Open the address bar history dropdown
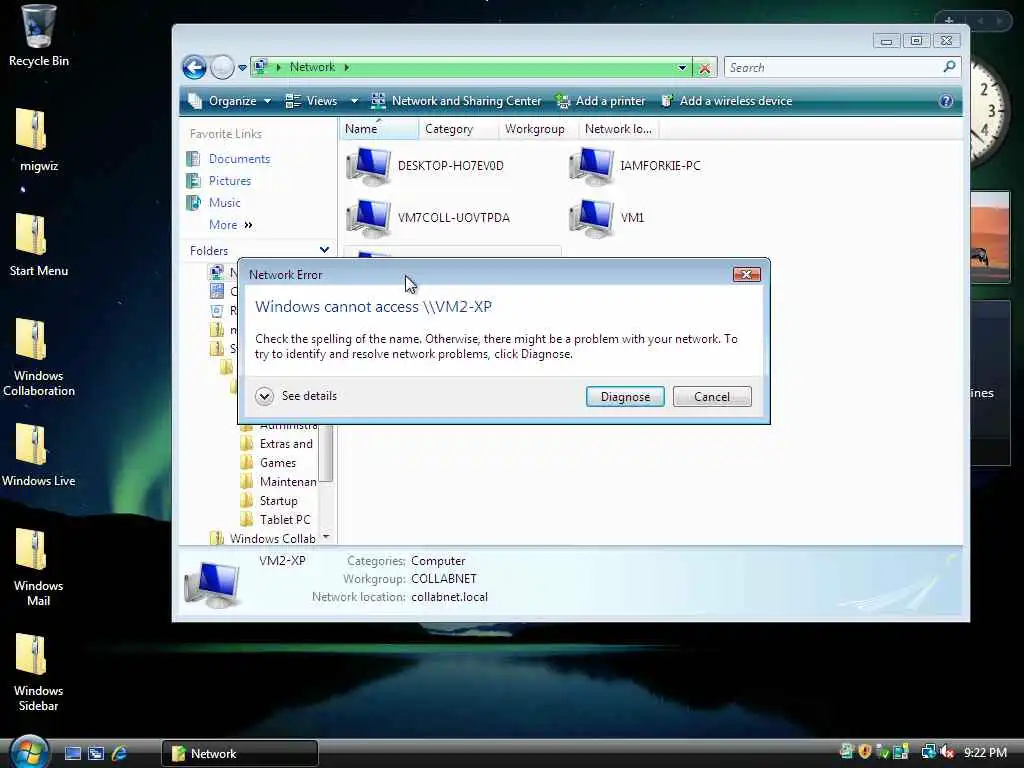This screenshot has width=1024, height=768. [x=682, y=67]
